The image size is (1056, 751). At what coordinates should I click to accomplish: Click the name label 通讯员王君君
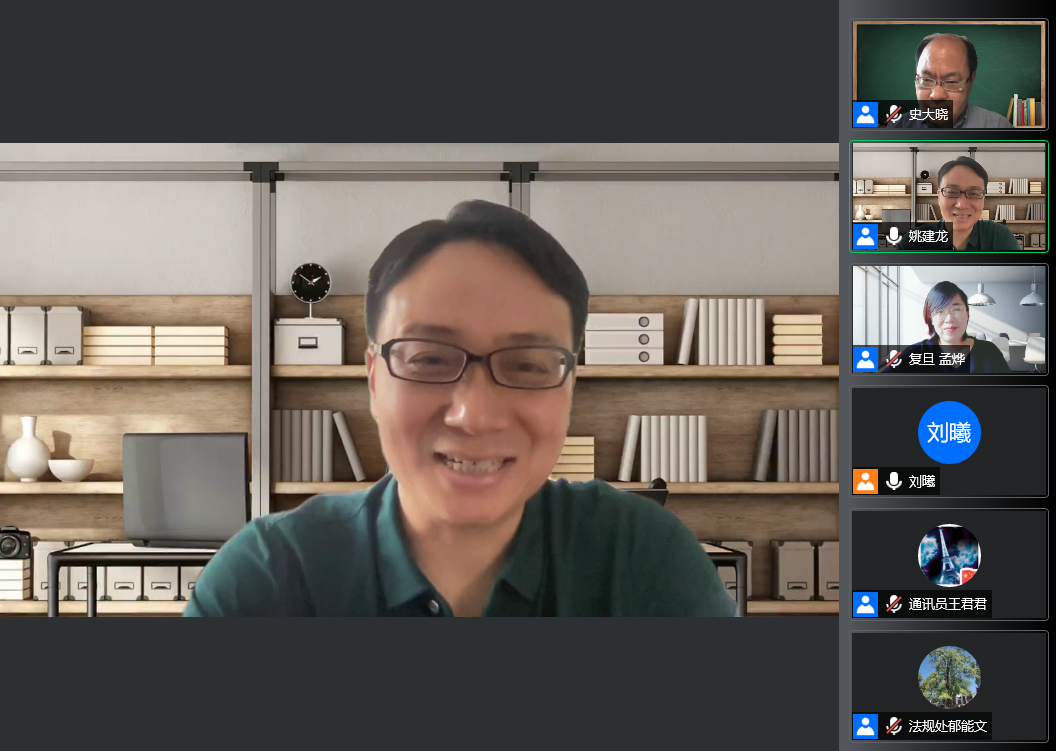pos(948,603)
